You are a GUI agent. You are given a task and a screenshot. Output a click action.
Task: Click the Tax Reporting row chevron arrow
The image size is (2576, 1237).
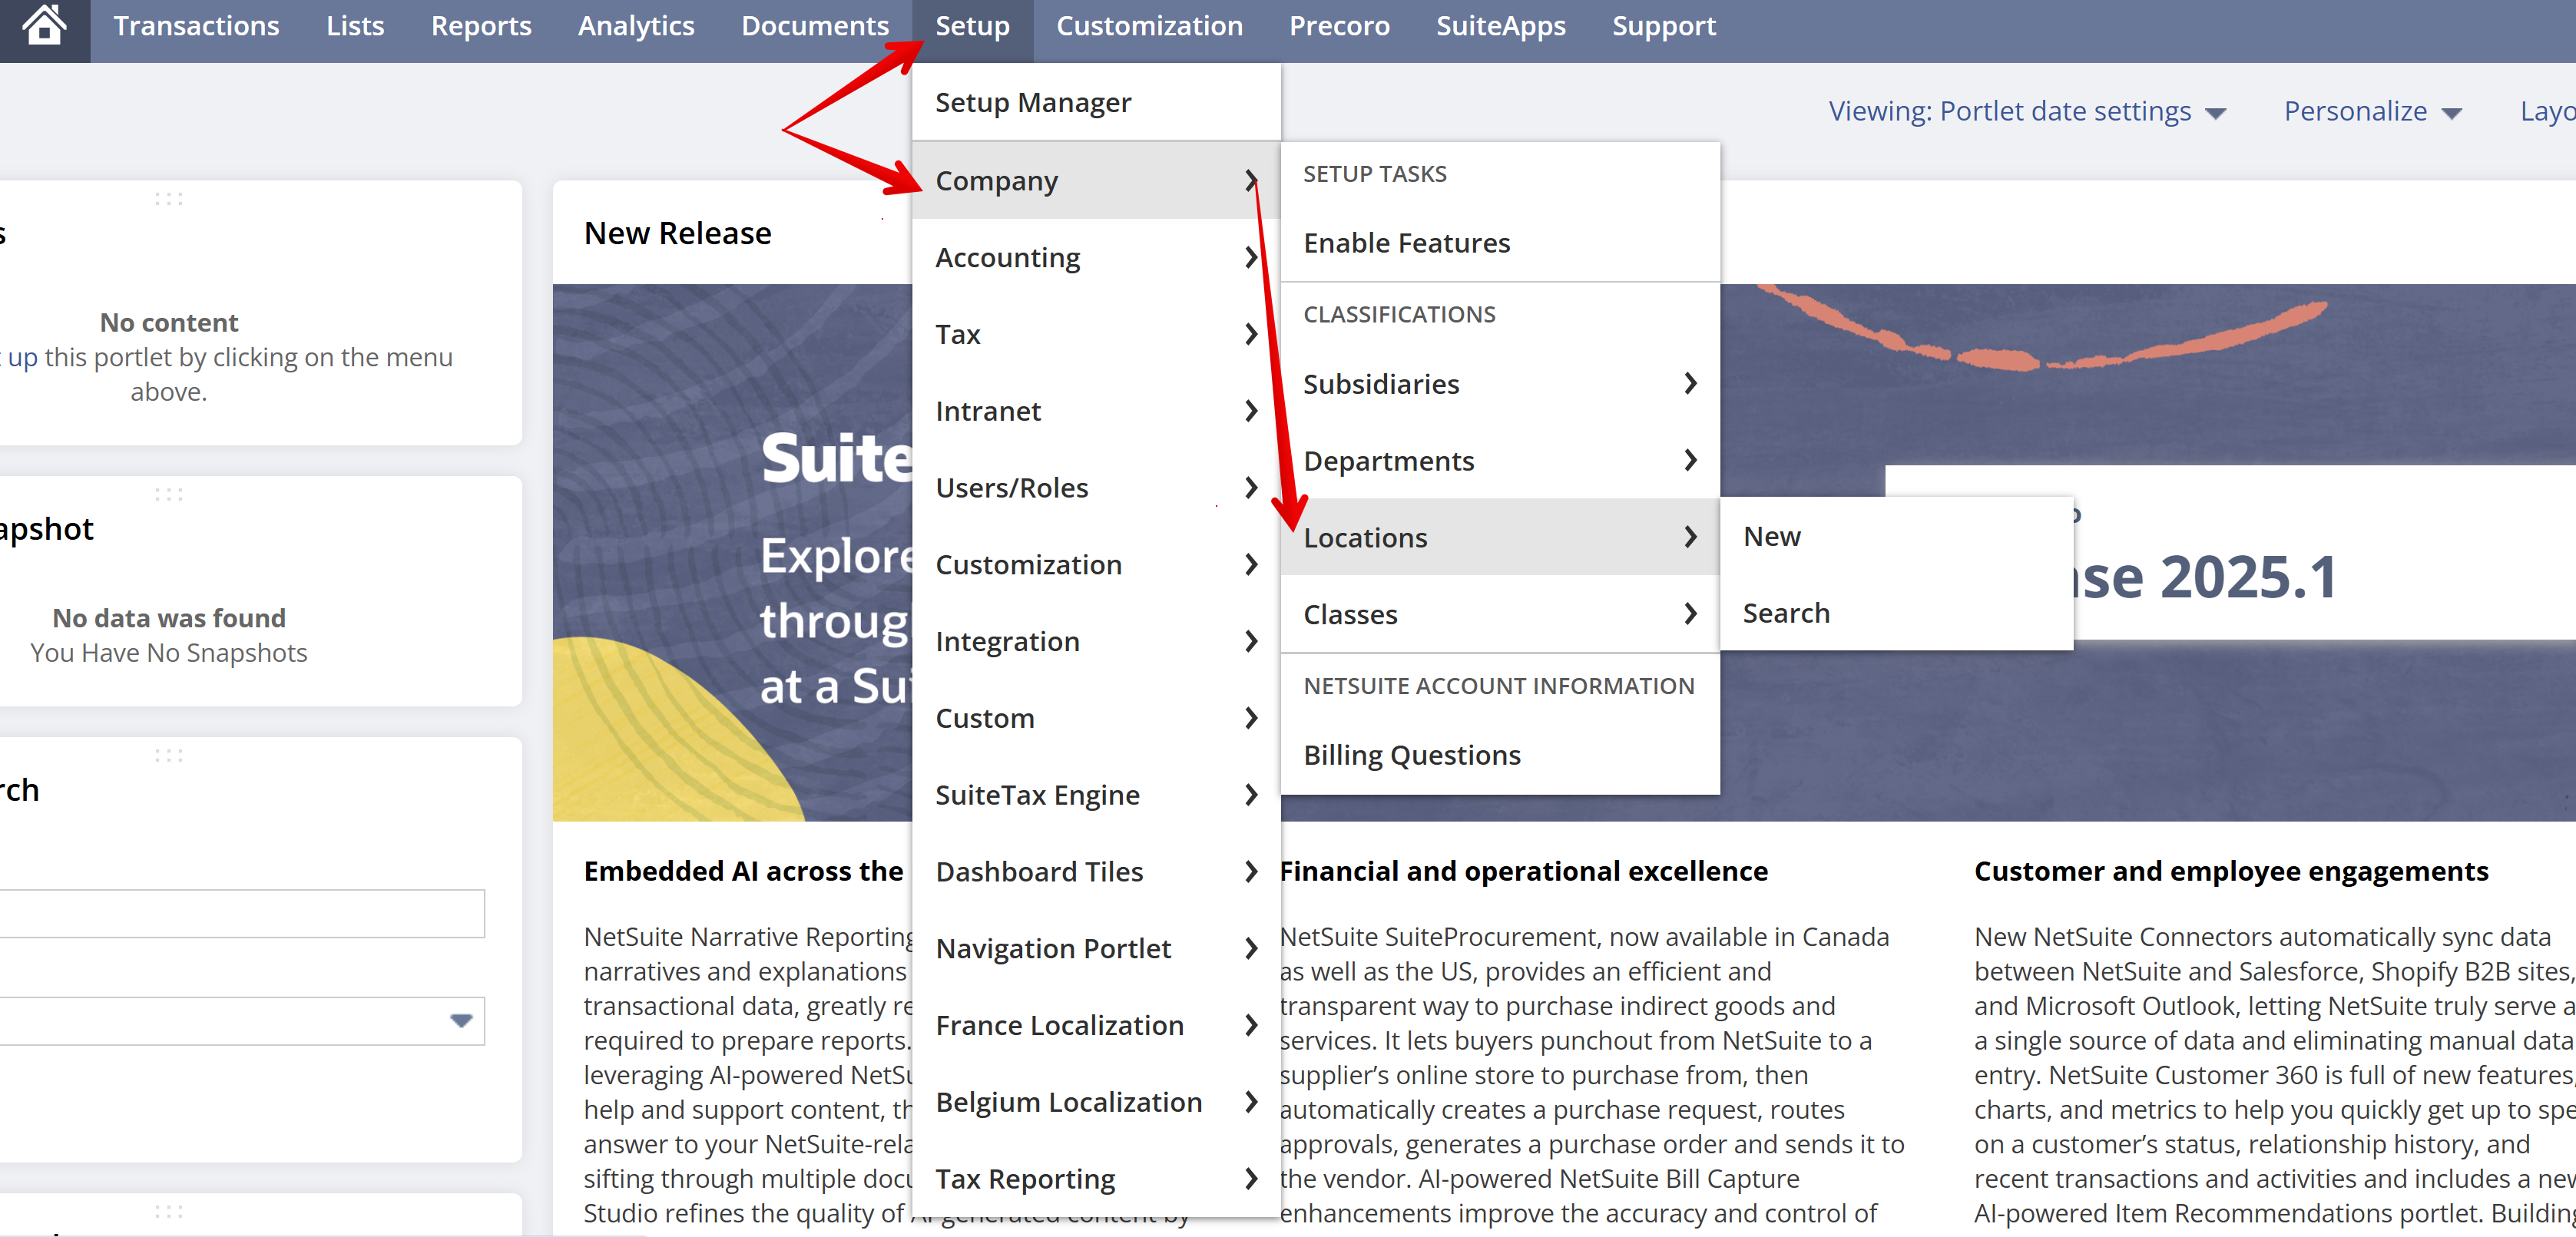tap(1251, 1179)
